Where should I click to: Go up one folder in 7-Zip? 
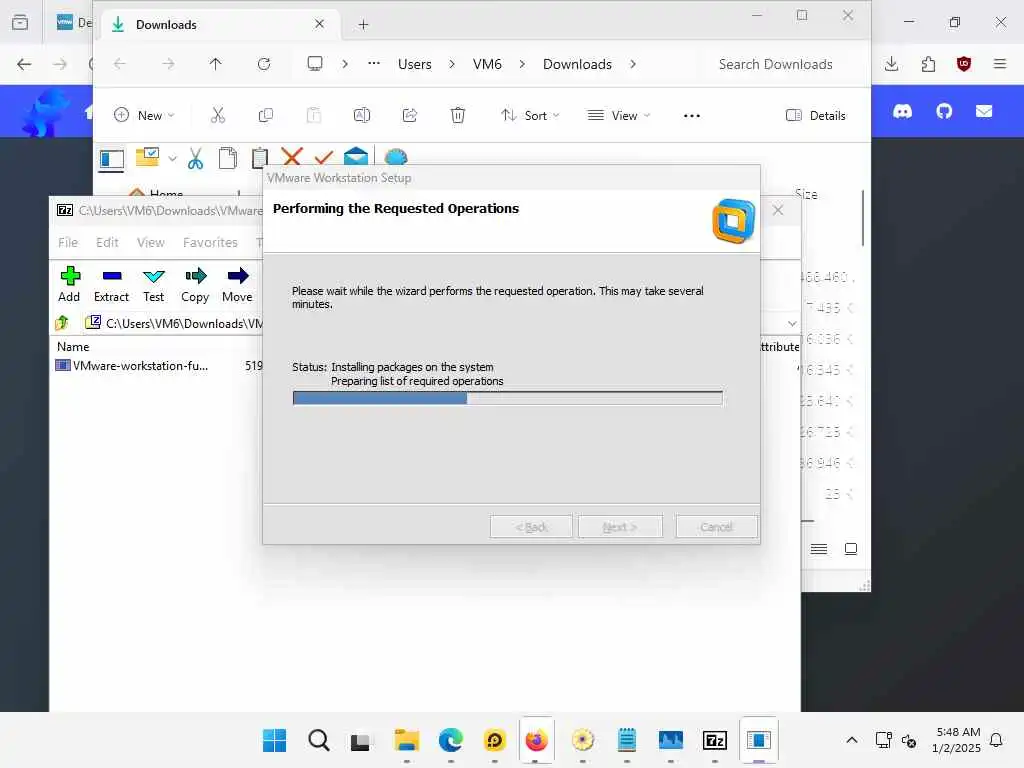pyautogui.click(x=62, y=323)
